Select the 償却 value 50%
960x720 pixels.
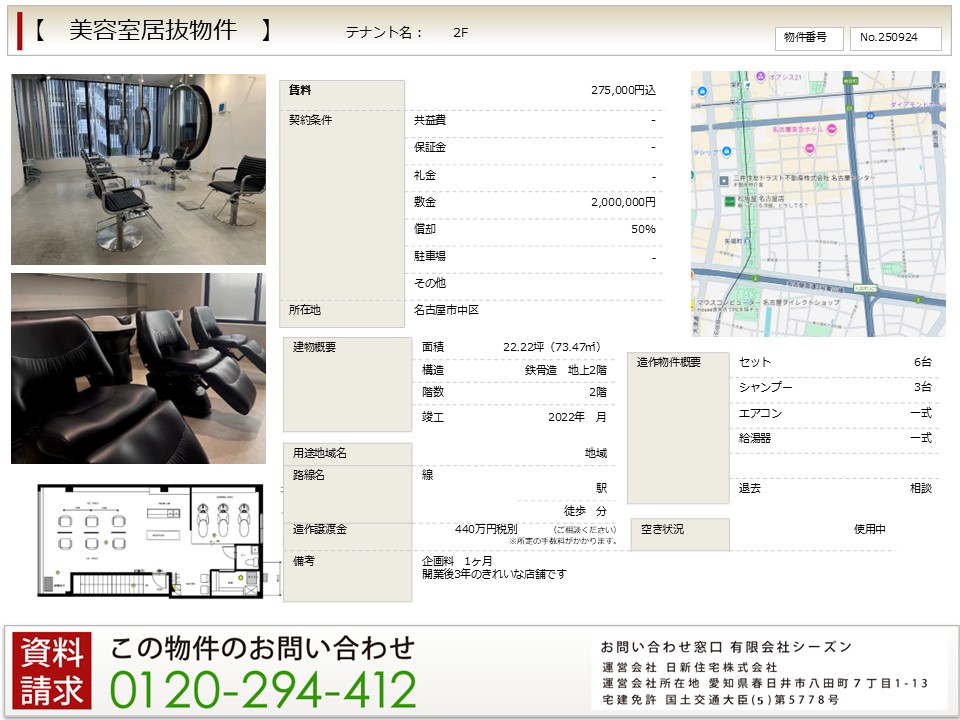[643, 229]
